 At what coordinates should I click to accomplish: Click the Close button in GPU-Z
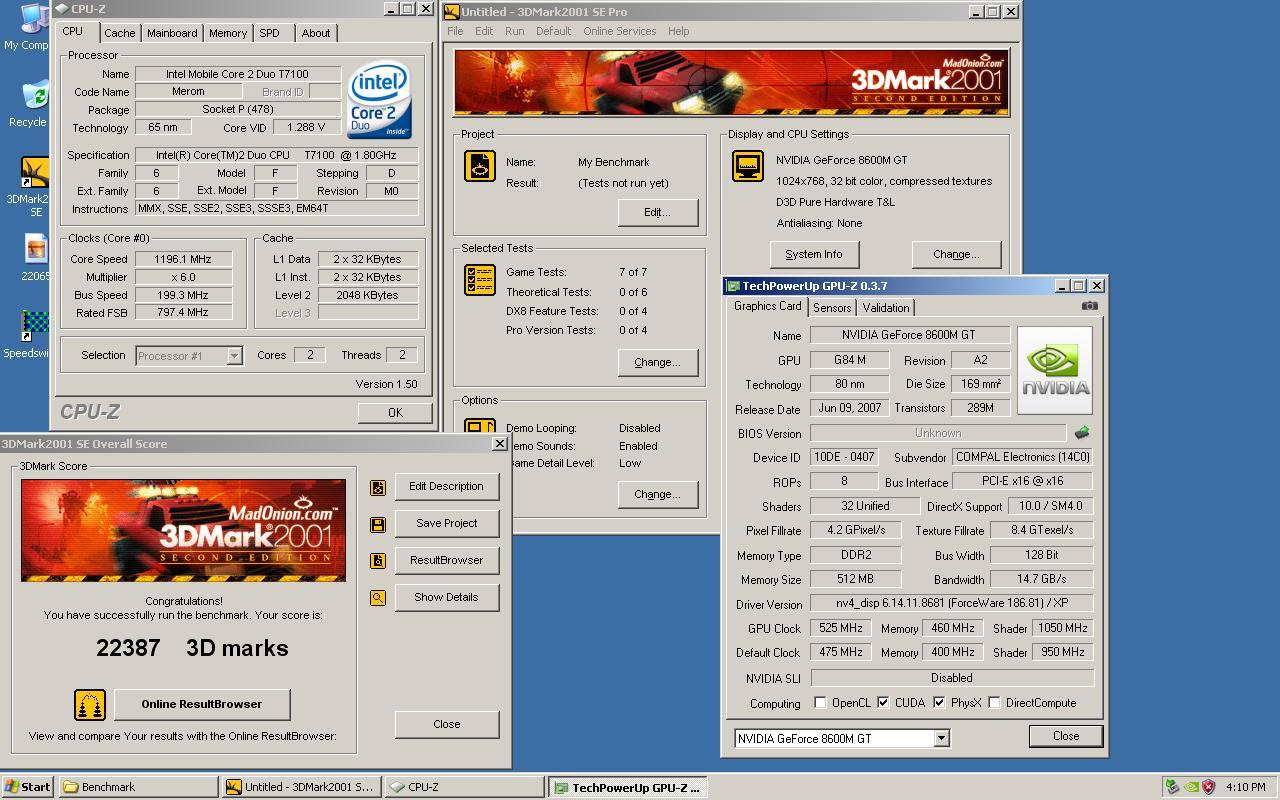pos(1066,736)
